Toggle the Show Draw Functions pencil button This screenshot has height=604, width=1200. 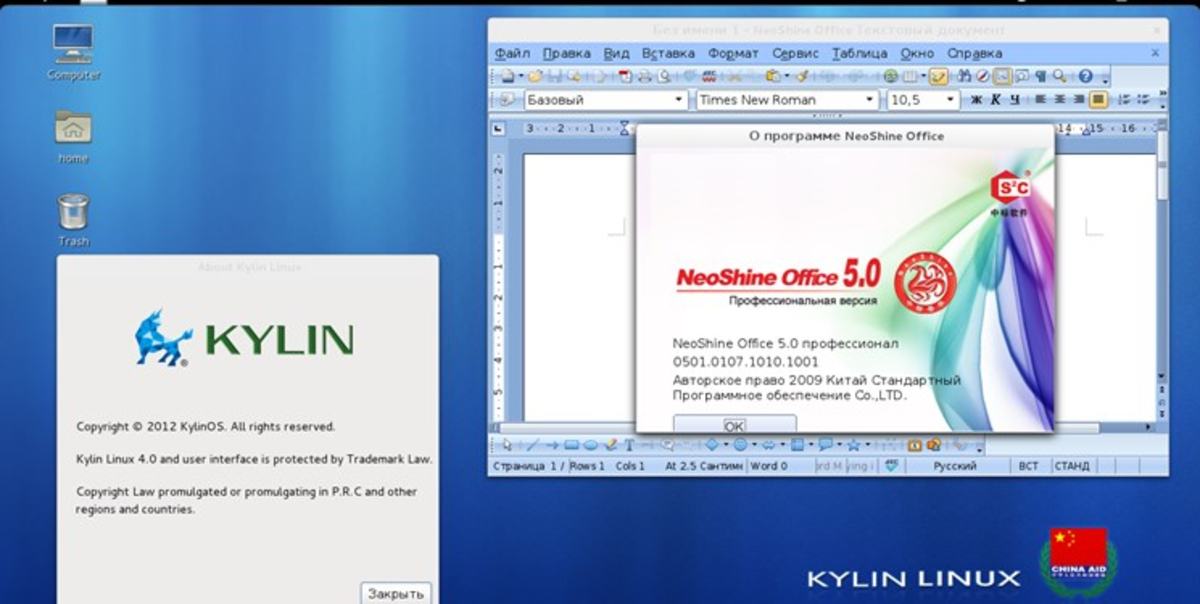pyautogui.click(x=938, y=76)
